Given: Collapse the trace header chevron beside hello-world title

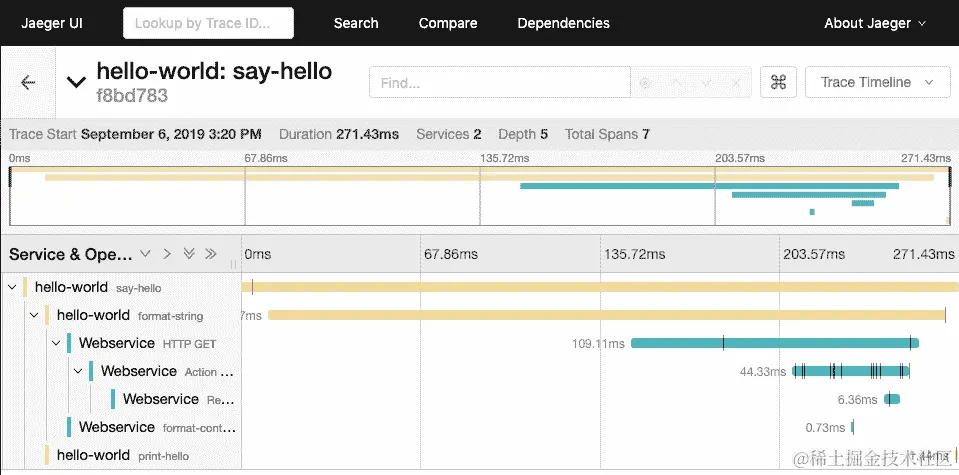Looking at the screenshot, I should (75, 83).
